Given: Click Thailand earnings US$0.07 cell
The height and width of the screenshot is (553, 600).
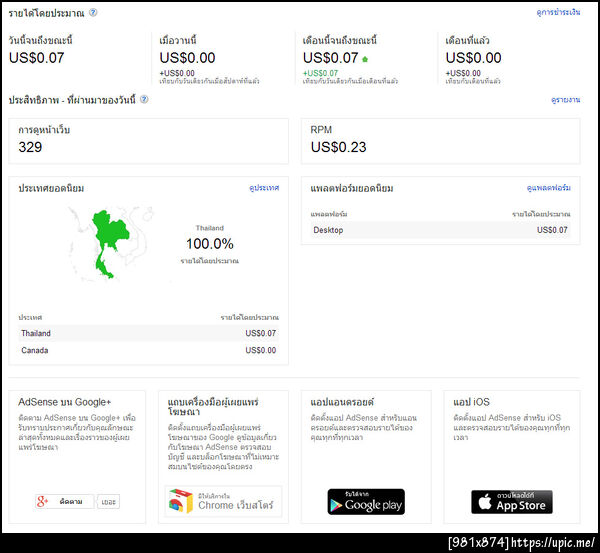Looking at the screenshot, I should pyautogui.click(x=261, y=333).
